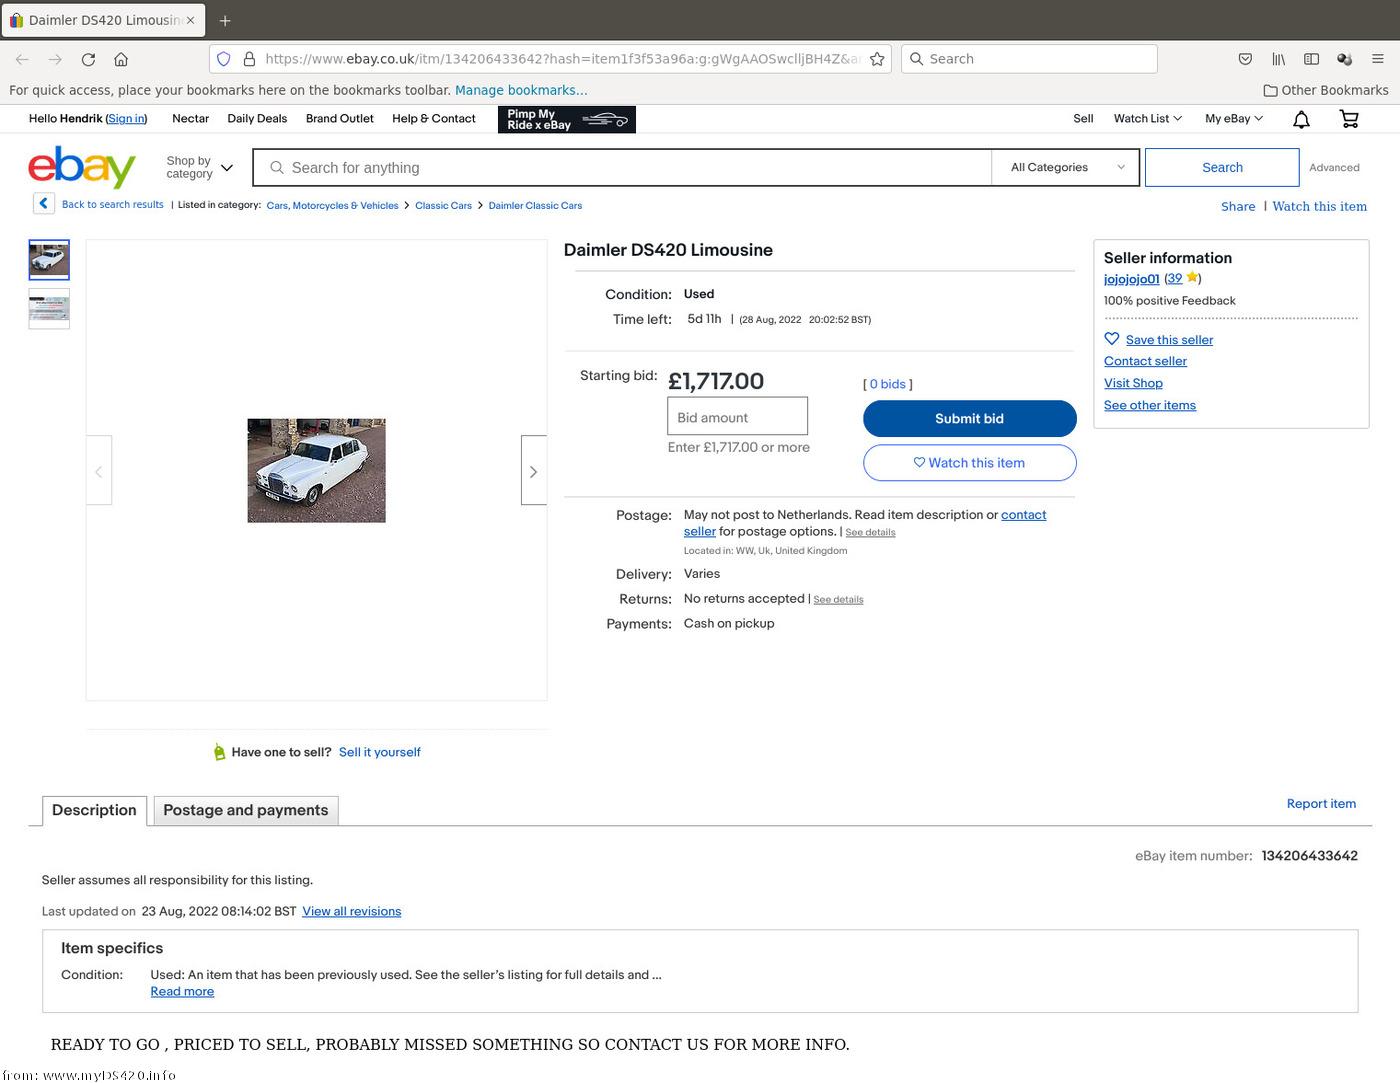1400x1083 pixels.
Task: Open the Manage bookmarks link
Action: click(x=521, y=90)
